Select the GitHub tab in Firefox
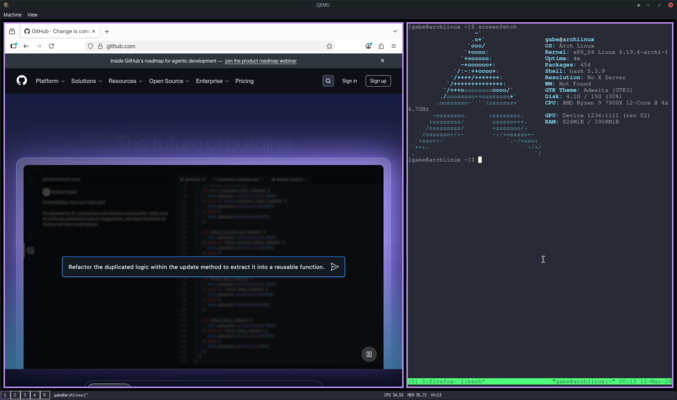The width and height of the screenshot is (677, 400). [60, 31]
